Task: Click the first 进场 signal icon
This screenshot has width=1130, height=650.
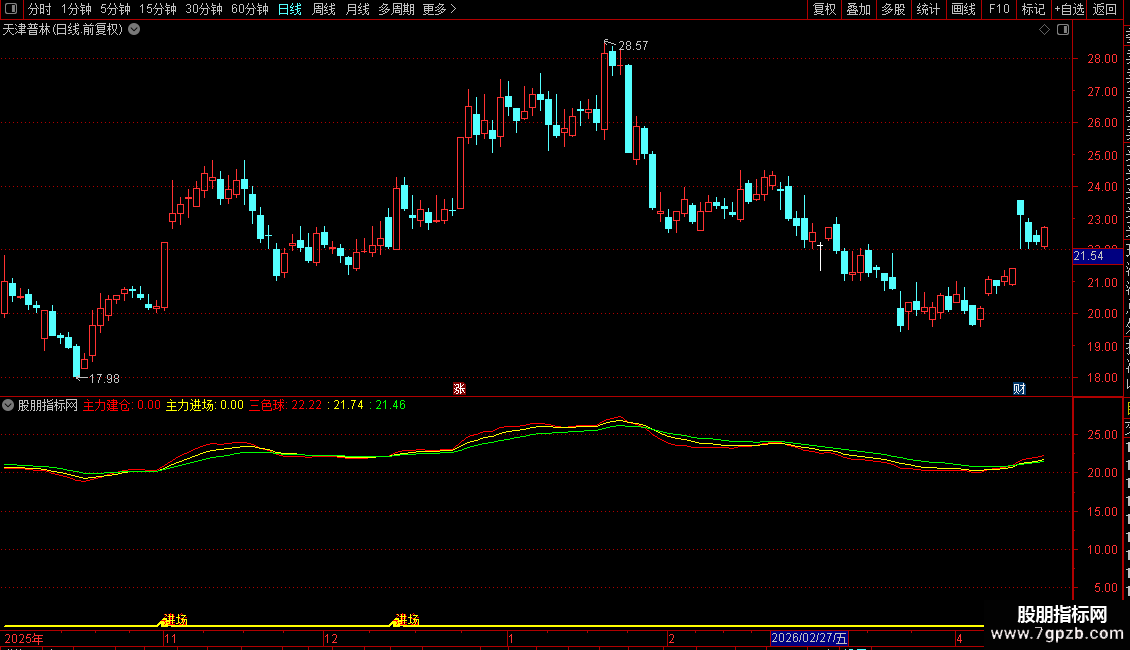Action: pyautogui.click(x=174, y=619)
